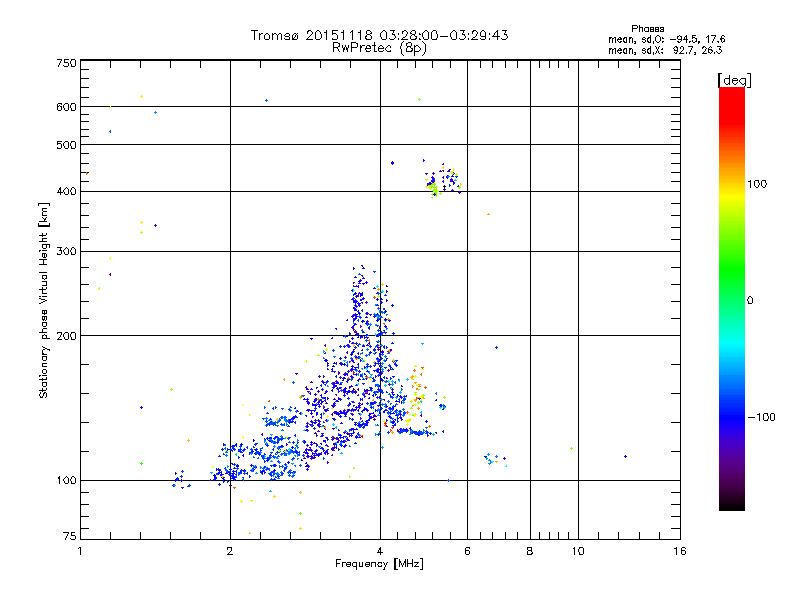
Task: Click the y-axis label '75'
Action: tap(70, 536)
